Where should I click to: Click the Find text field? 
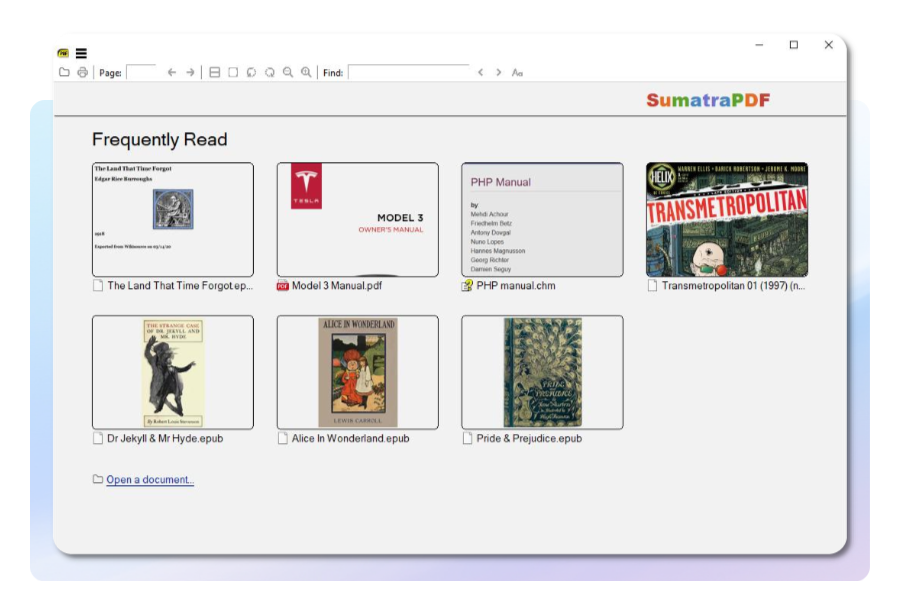pyautogui.click(x=409, y=72)
